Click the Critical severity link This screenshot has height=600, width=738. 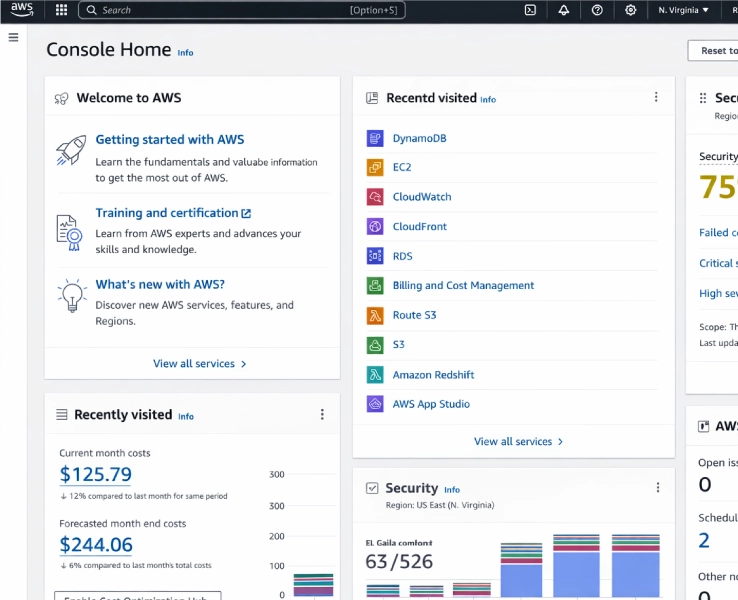click(x=718, y=263)
